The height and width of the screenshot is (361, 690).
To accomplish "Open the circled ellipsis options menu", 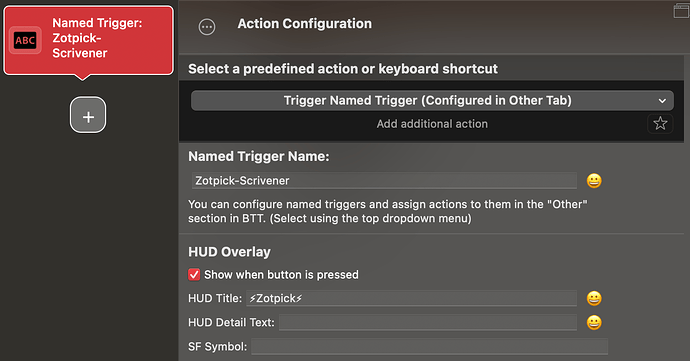I will [207, 27].
